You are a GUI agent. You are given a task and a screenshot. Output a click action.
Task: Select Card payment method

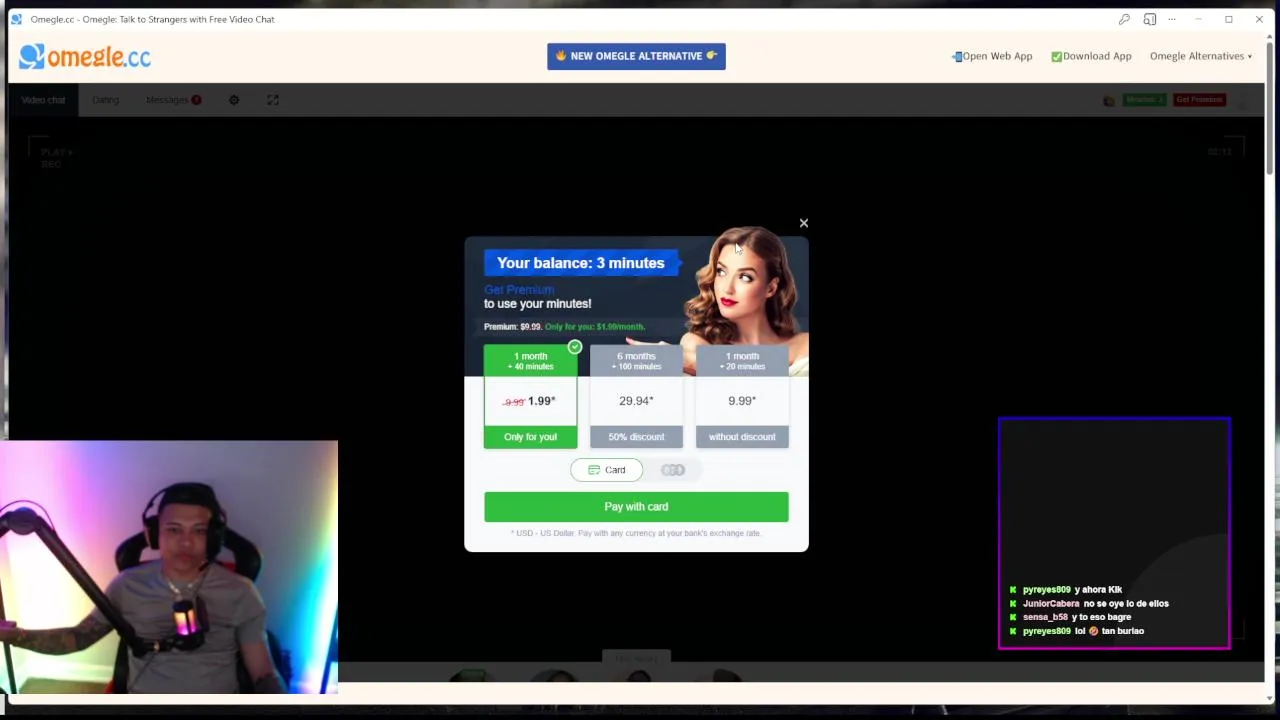pos(606,470)
